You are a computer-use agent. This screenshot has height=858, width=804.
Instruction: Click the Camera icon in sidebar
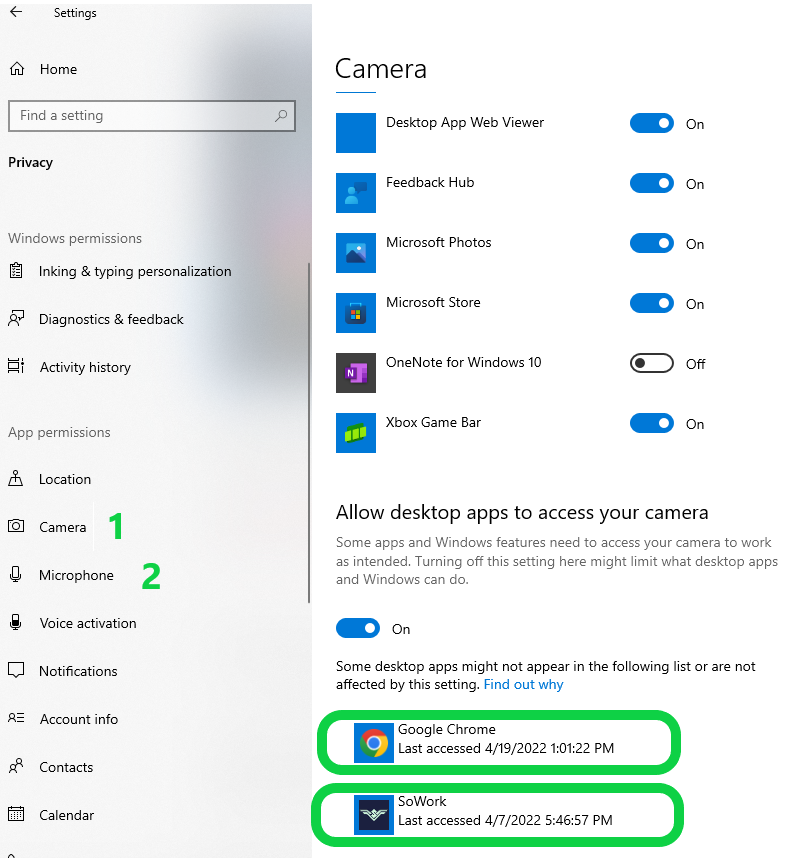pyautogui.click(x=16, y=526)
